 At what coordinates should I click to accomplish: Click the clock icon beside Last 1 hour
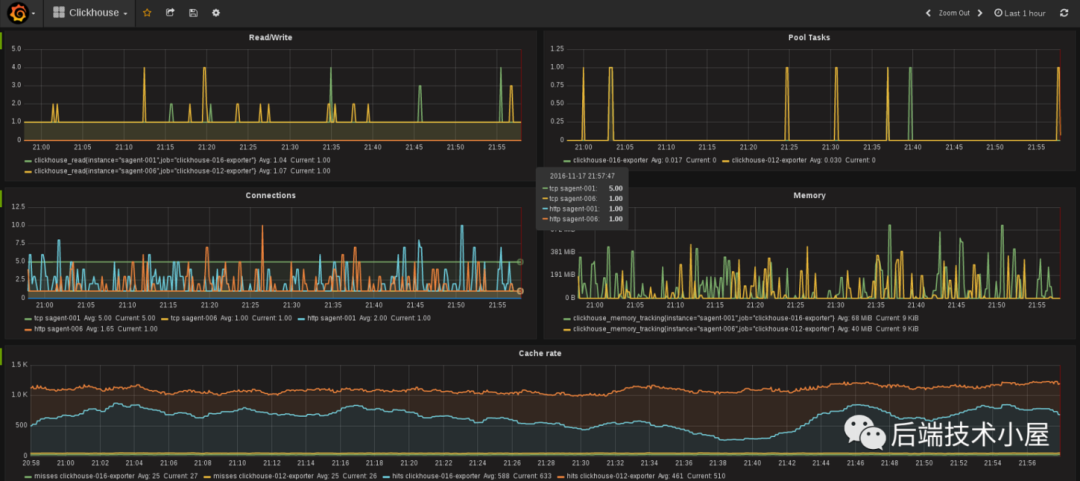tap(998, 13)
